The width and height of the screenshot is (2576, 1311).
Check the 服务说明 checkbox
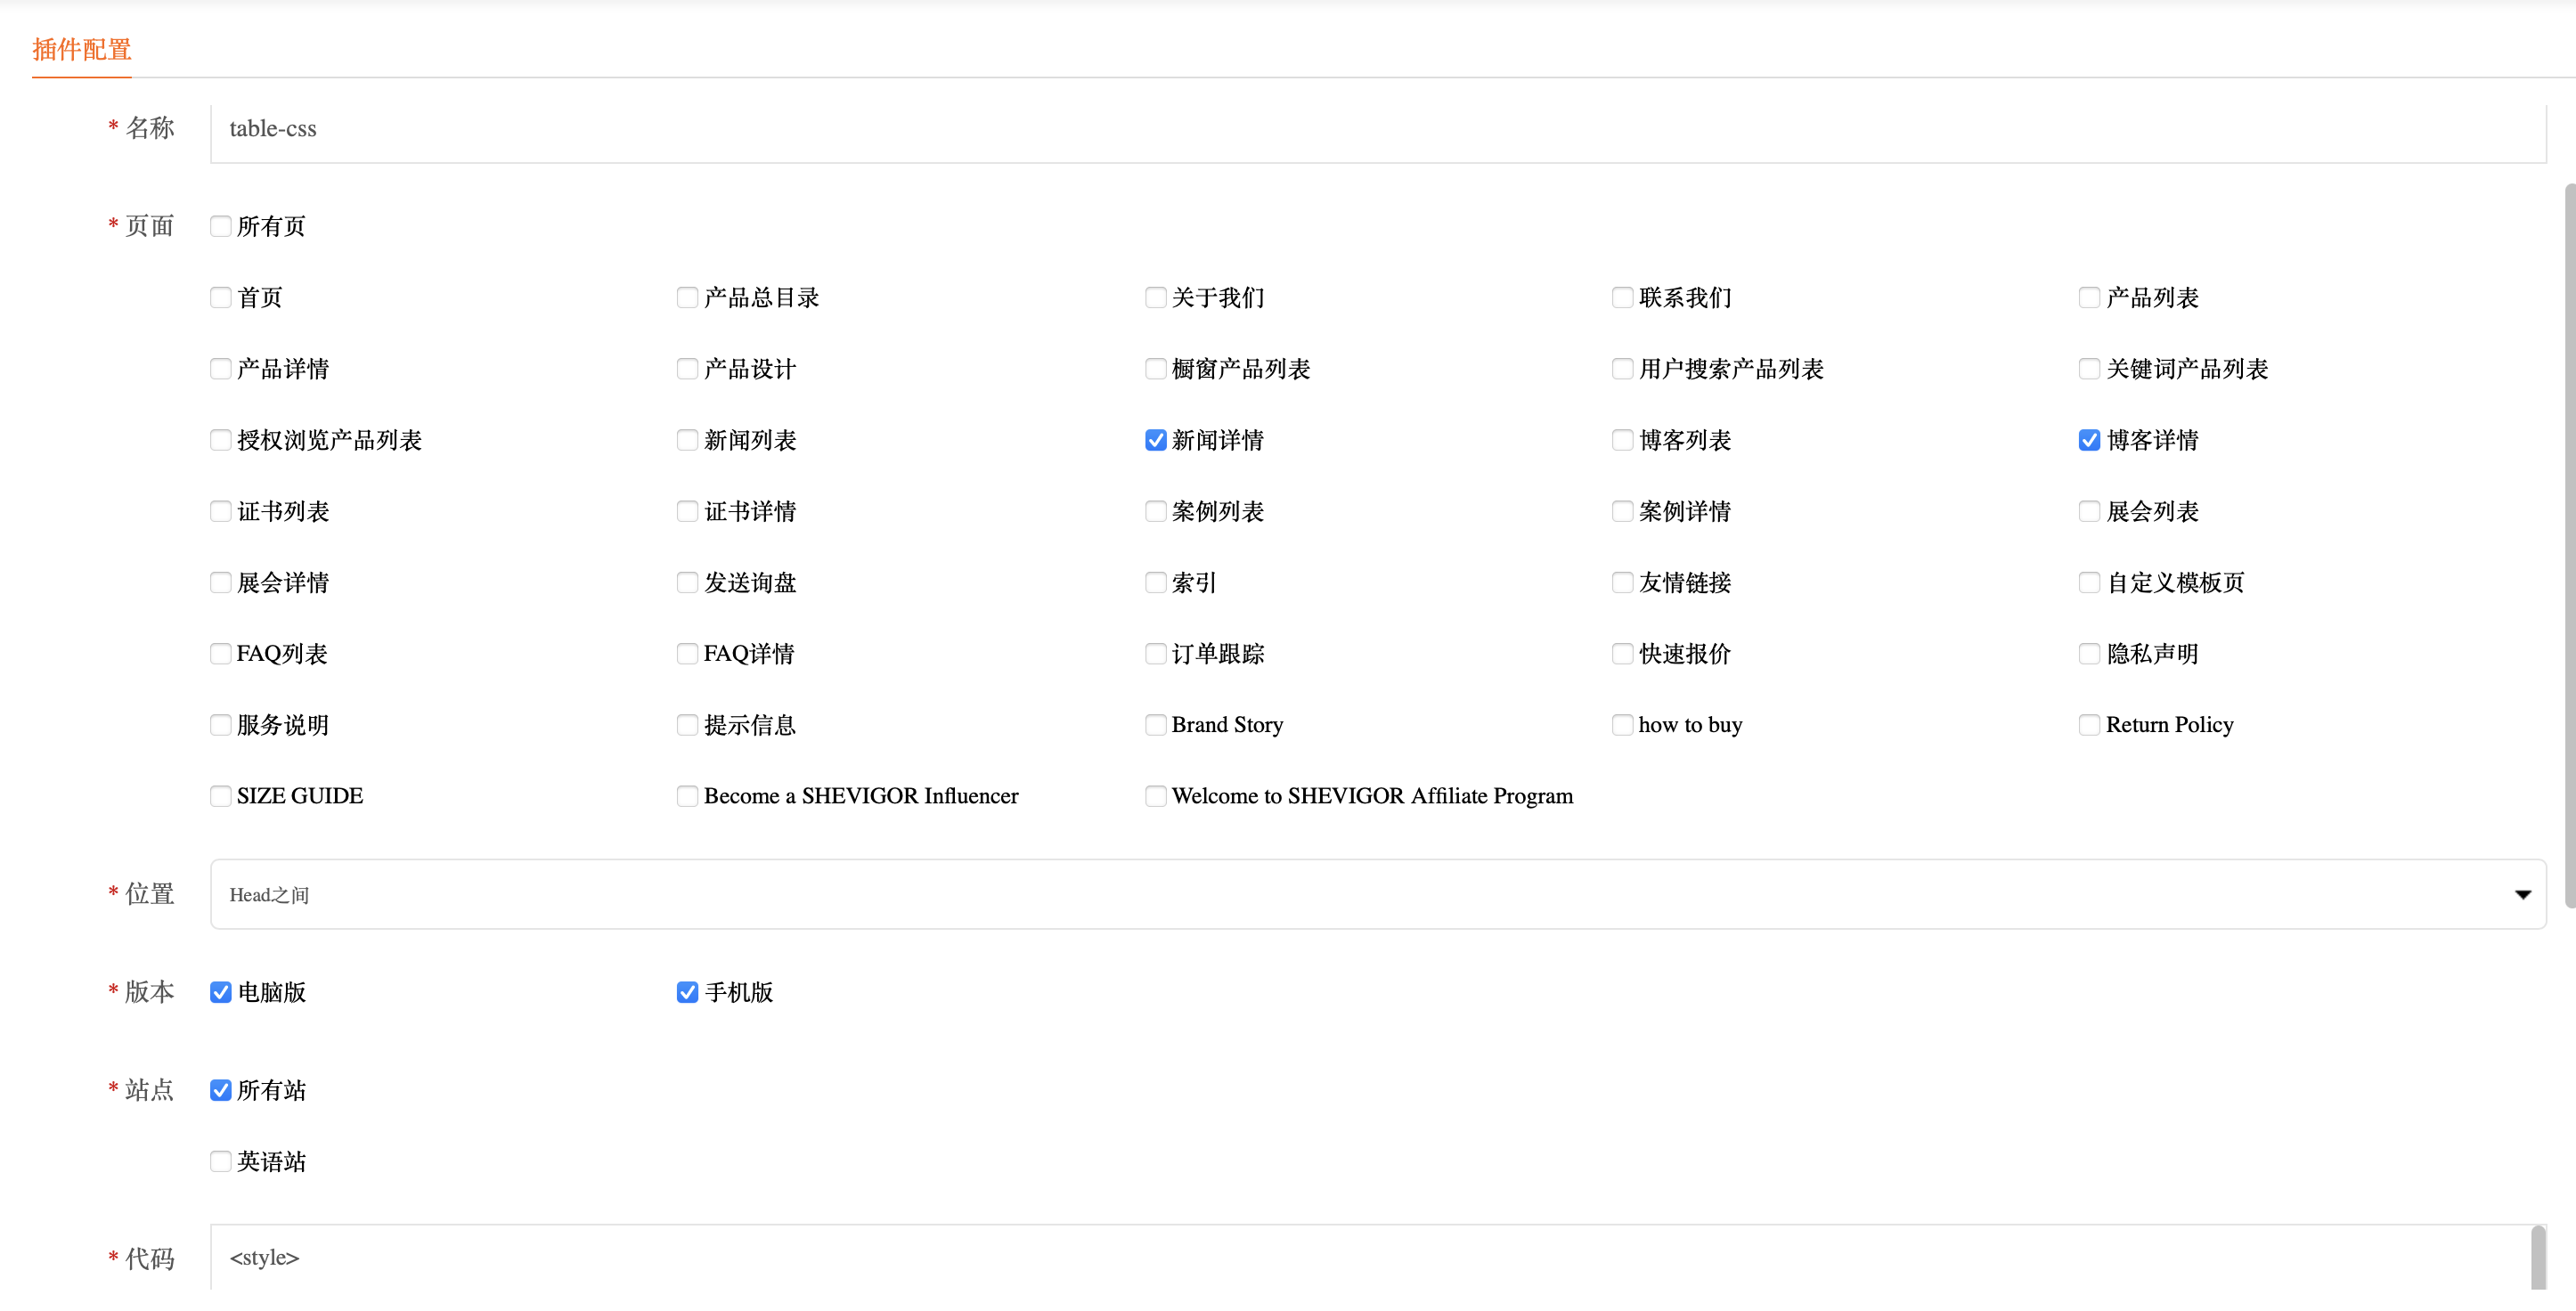point(221,724)
